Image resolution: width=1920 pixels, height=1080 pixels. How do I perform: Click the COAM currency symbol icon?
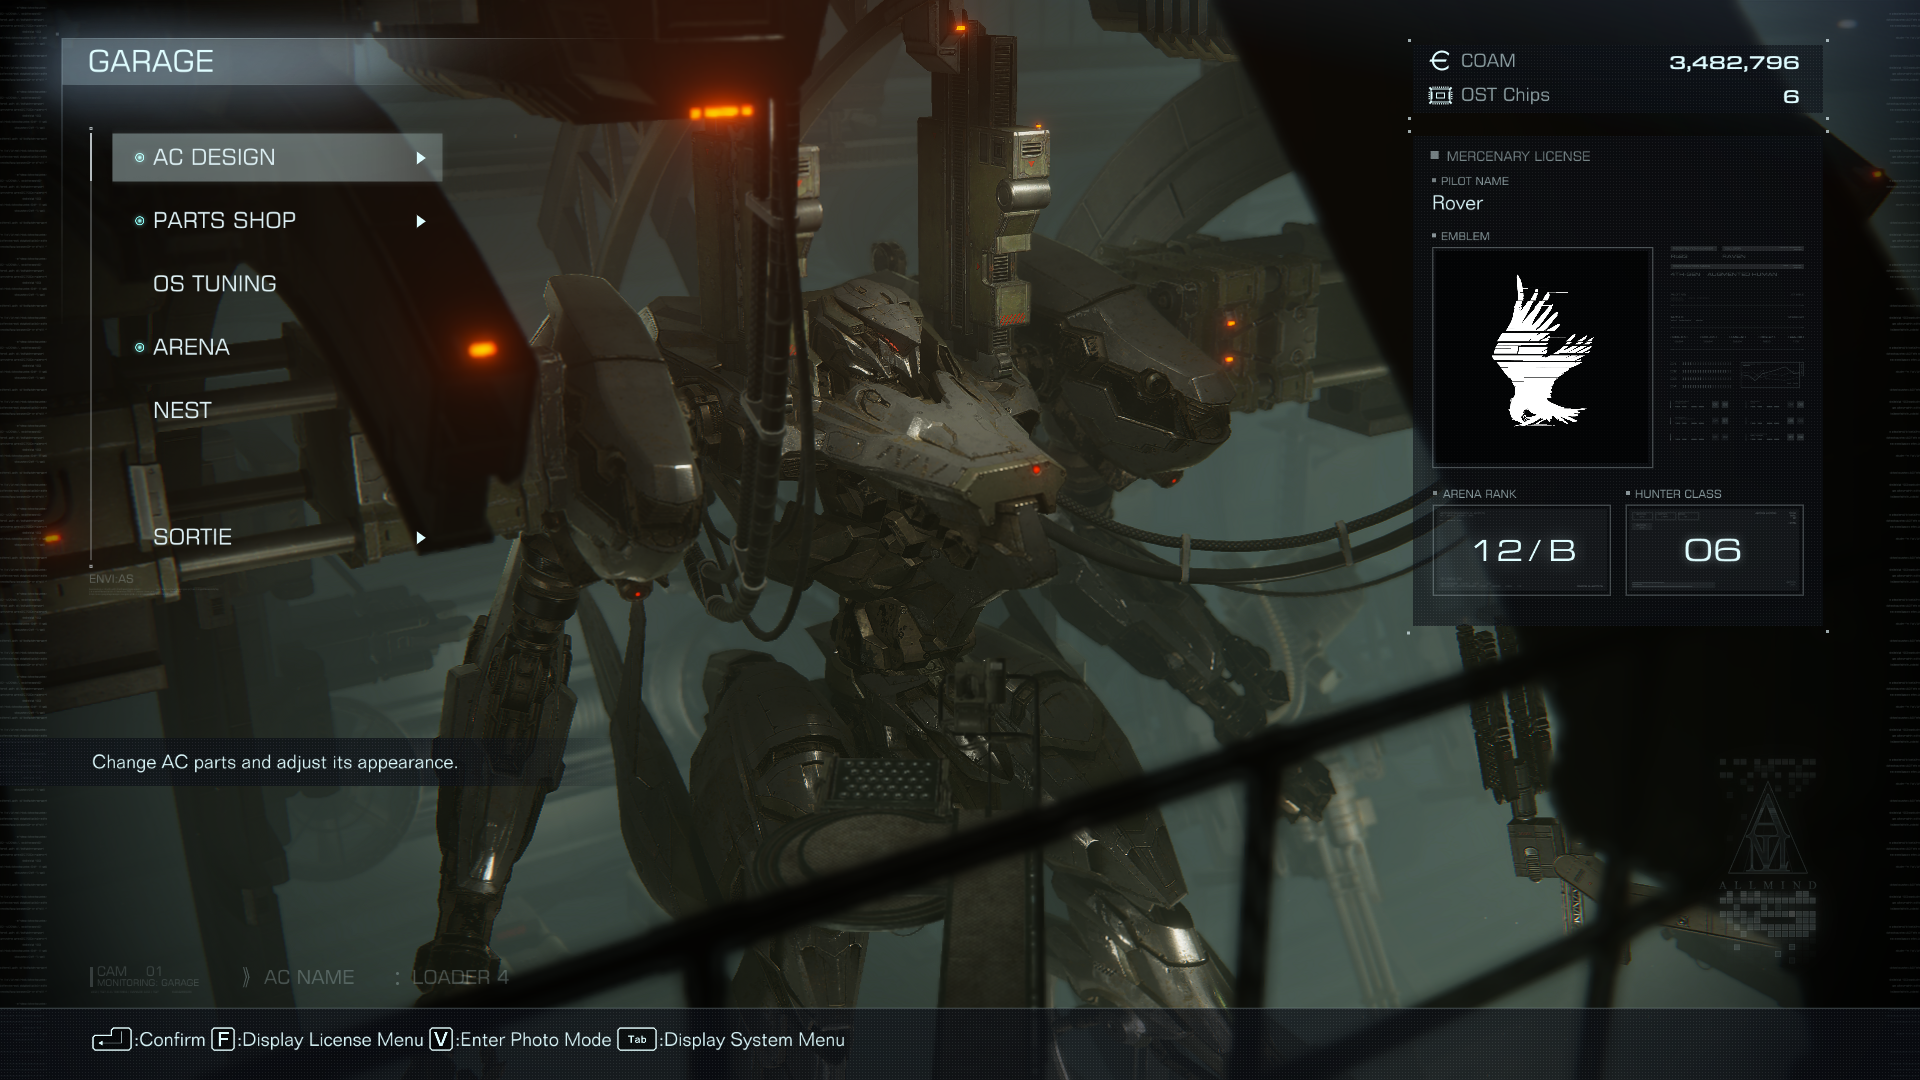pyautogui.click(x=1440, y=61)
